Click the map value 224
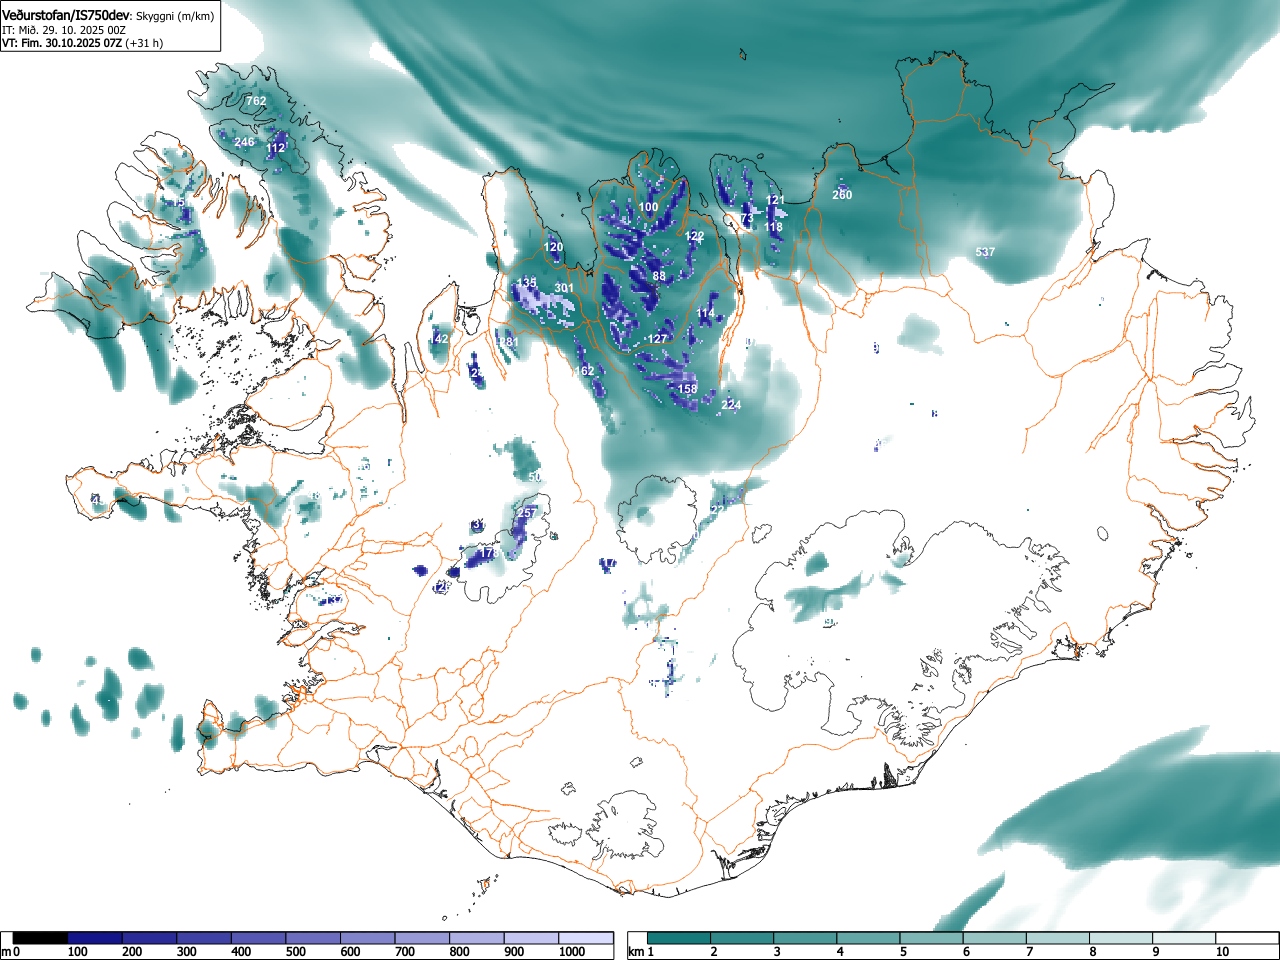 731,404
